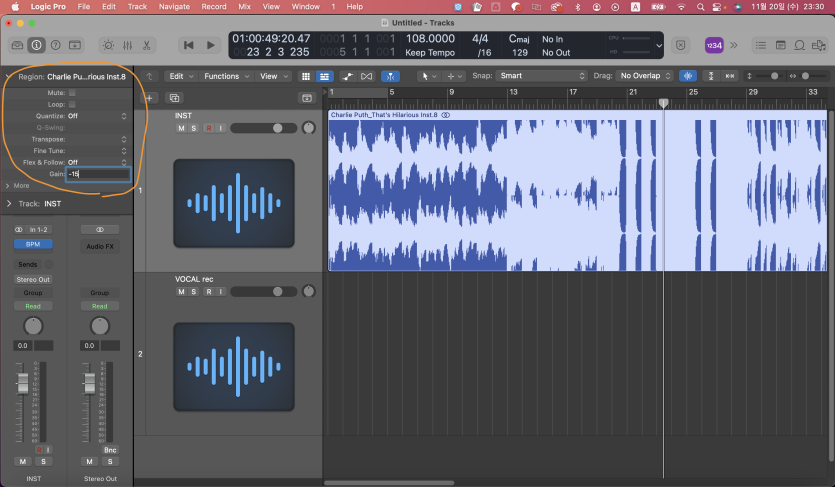Toggle the Mute checkbox in Region inspector
835x487 pixels.
tap(72, 93)
